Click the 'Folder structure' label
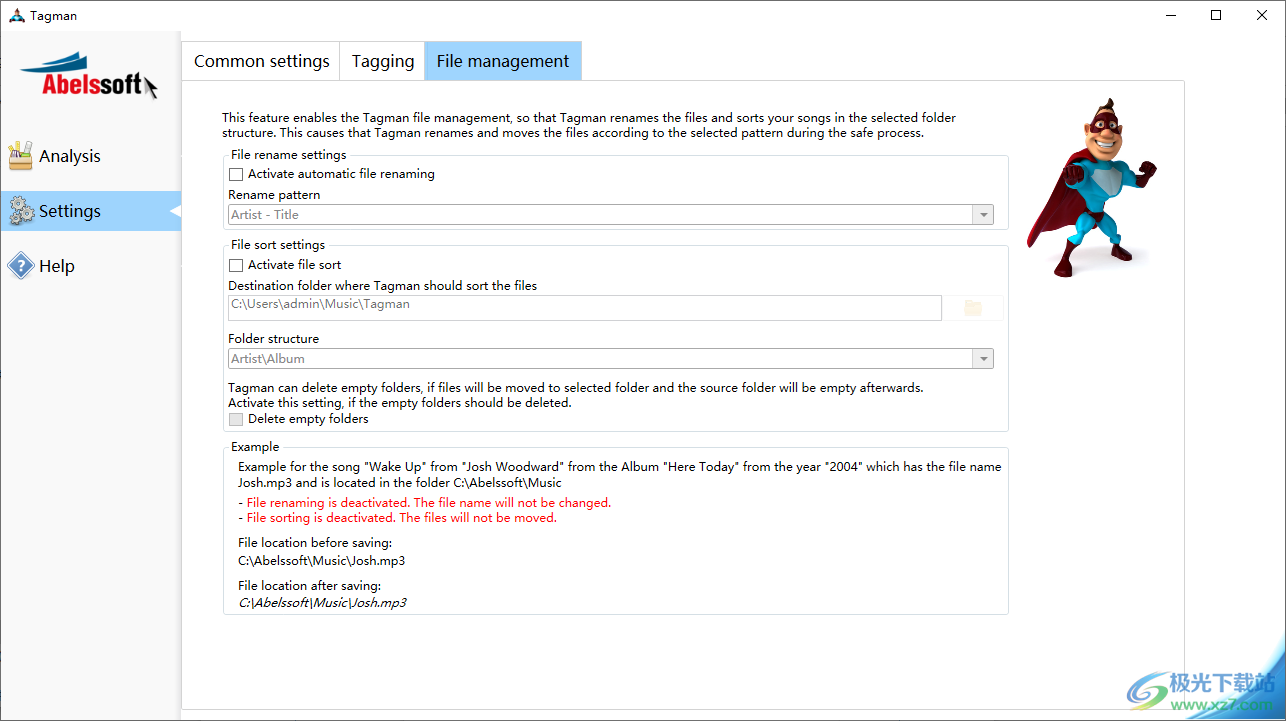1286x721 pixels. click(274, 339)
